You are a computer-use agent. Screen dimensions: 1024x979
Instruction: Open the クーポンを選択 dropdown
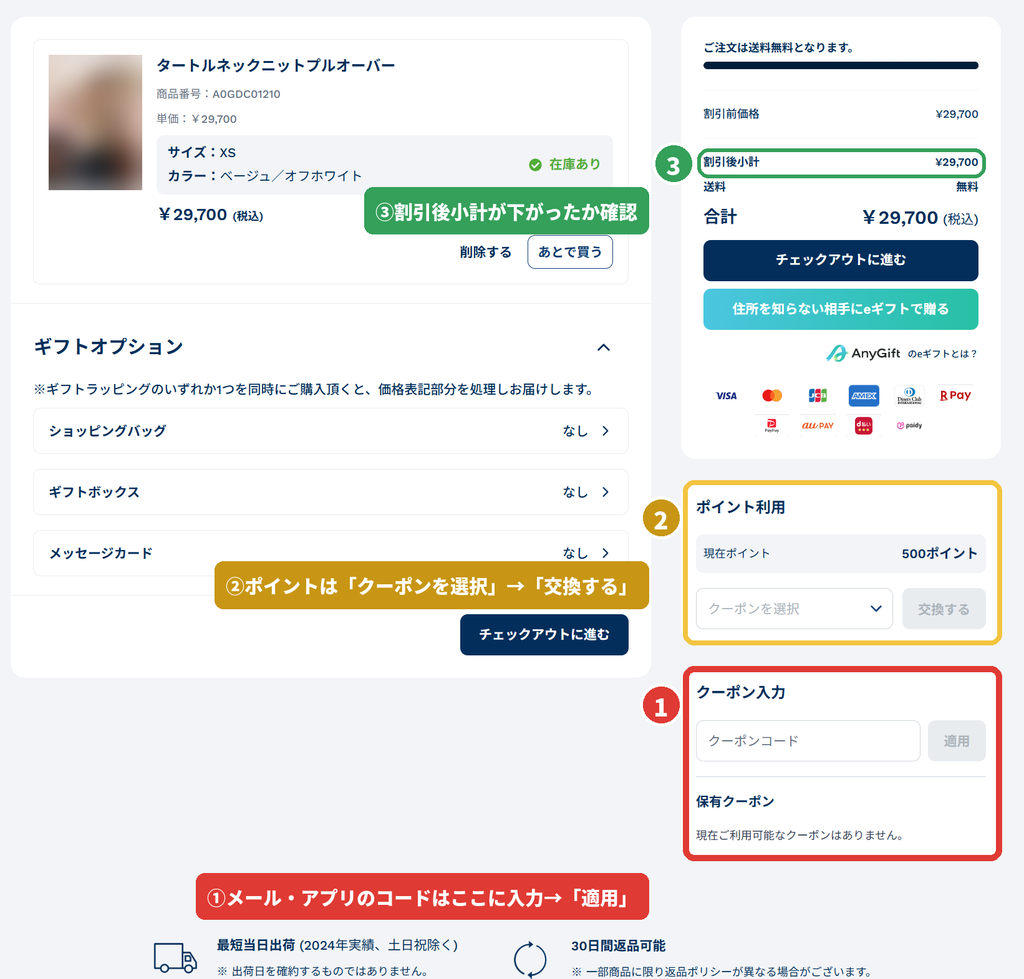[x=794, y=609]
